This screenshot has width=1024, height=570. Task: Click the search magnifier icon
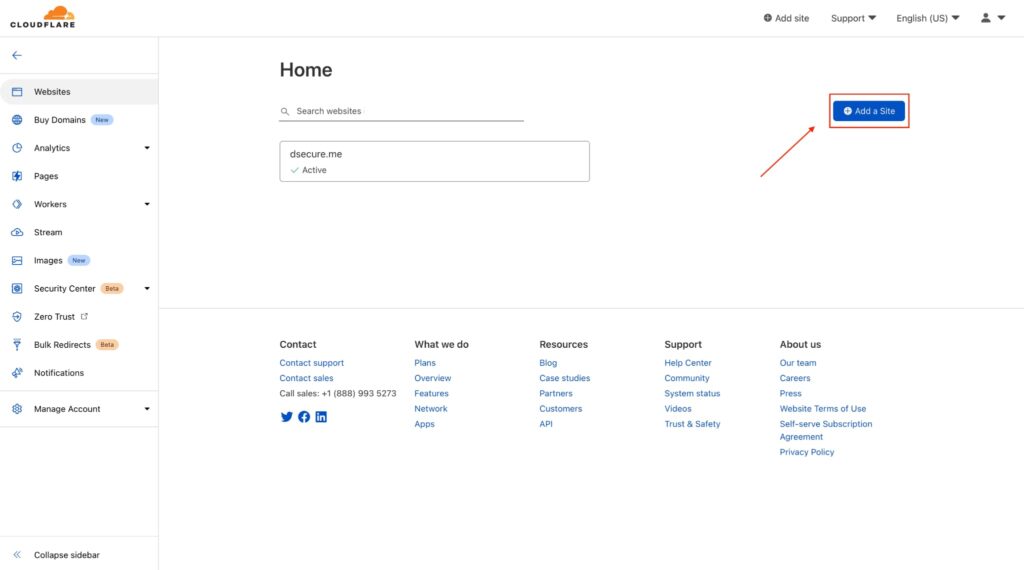(285, 112)
